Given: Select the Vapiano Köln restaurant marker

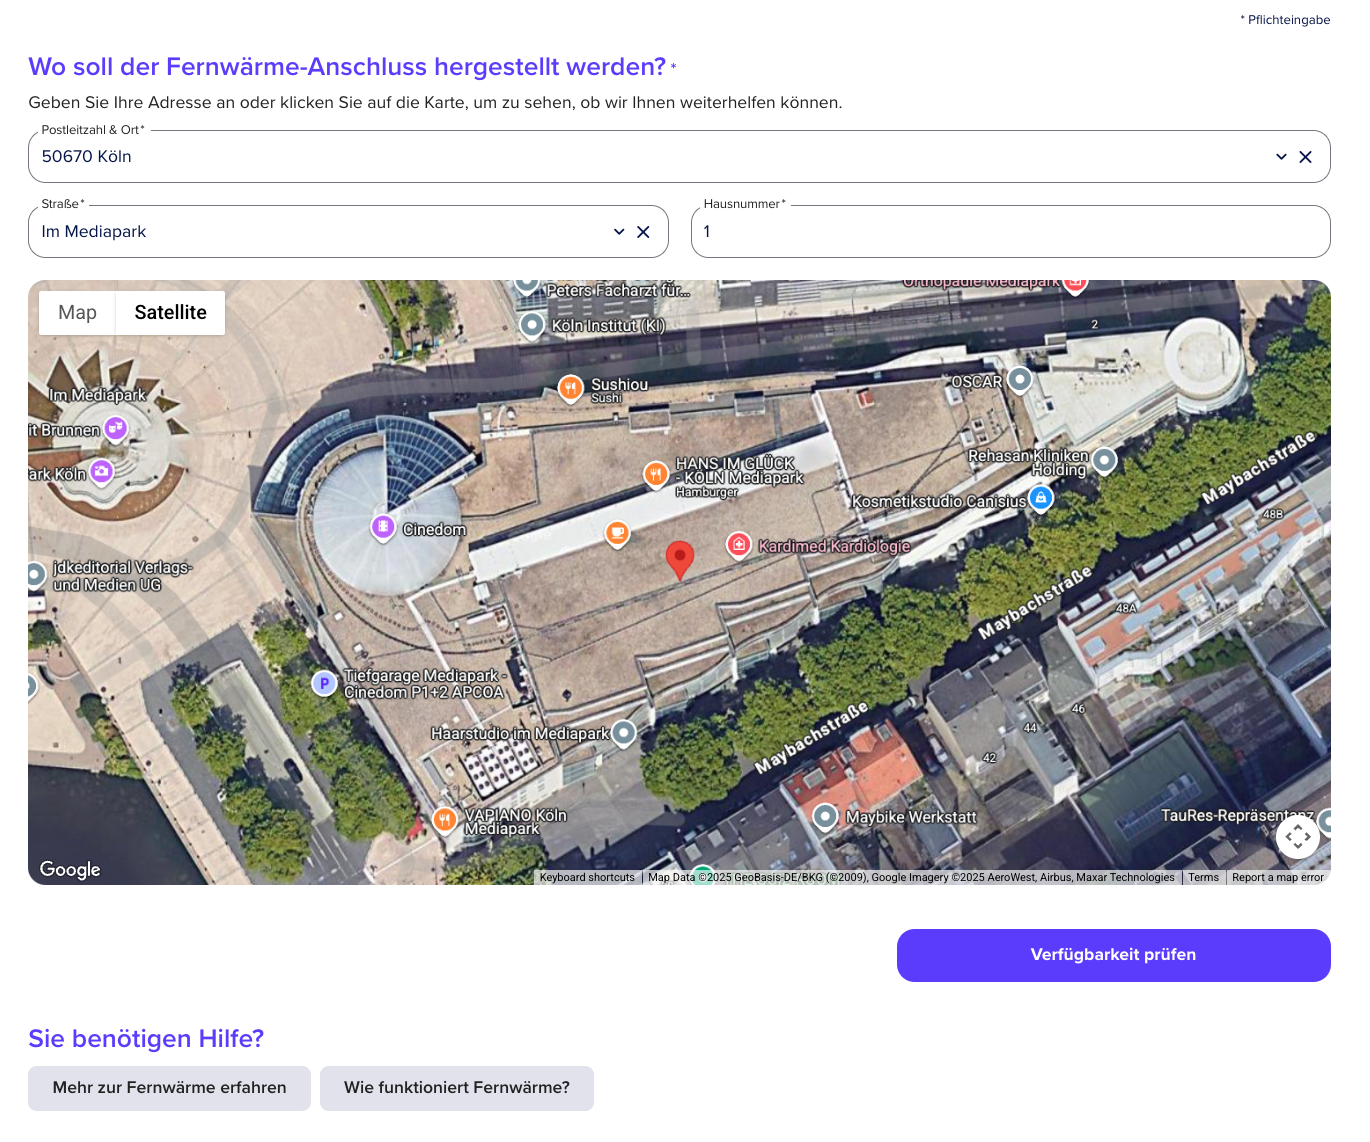Looking at the screenshot, I should pyautogui.click(x=445, y=821).
